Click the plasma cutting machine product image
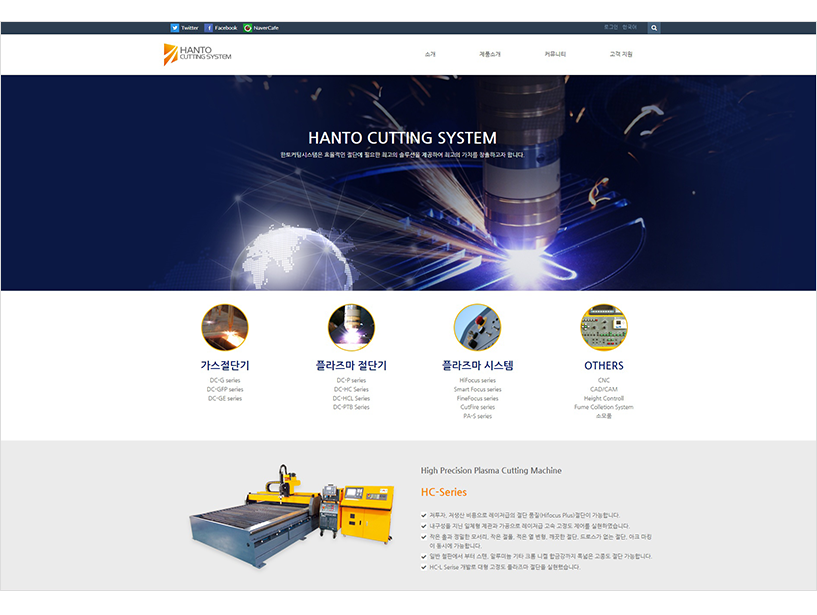 [292, 516]
